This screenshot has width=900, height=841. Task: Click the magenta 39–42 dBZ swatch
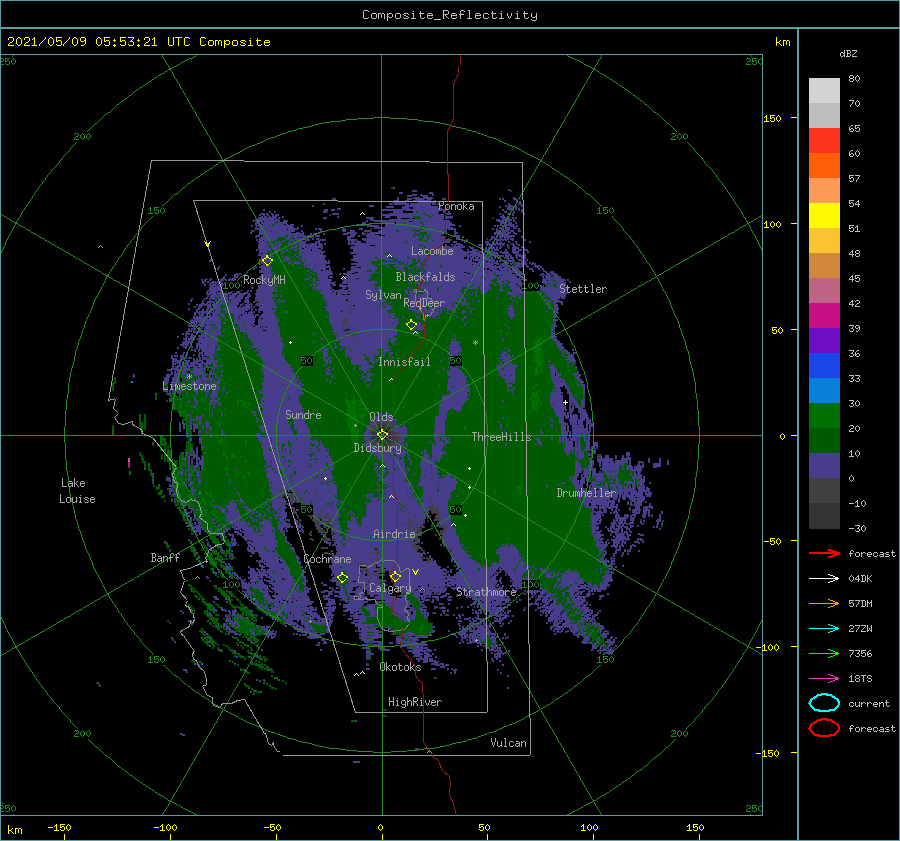pyautogui.click(x=824, y=316)
